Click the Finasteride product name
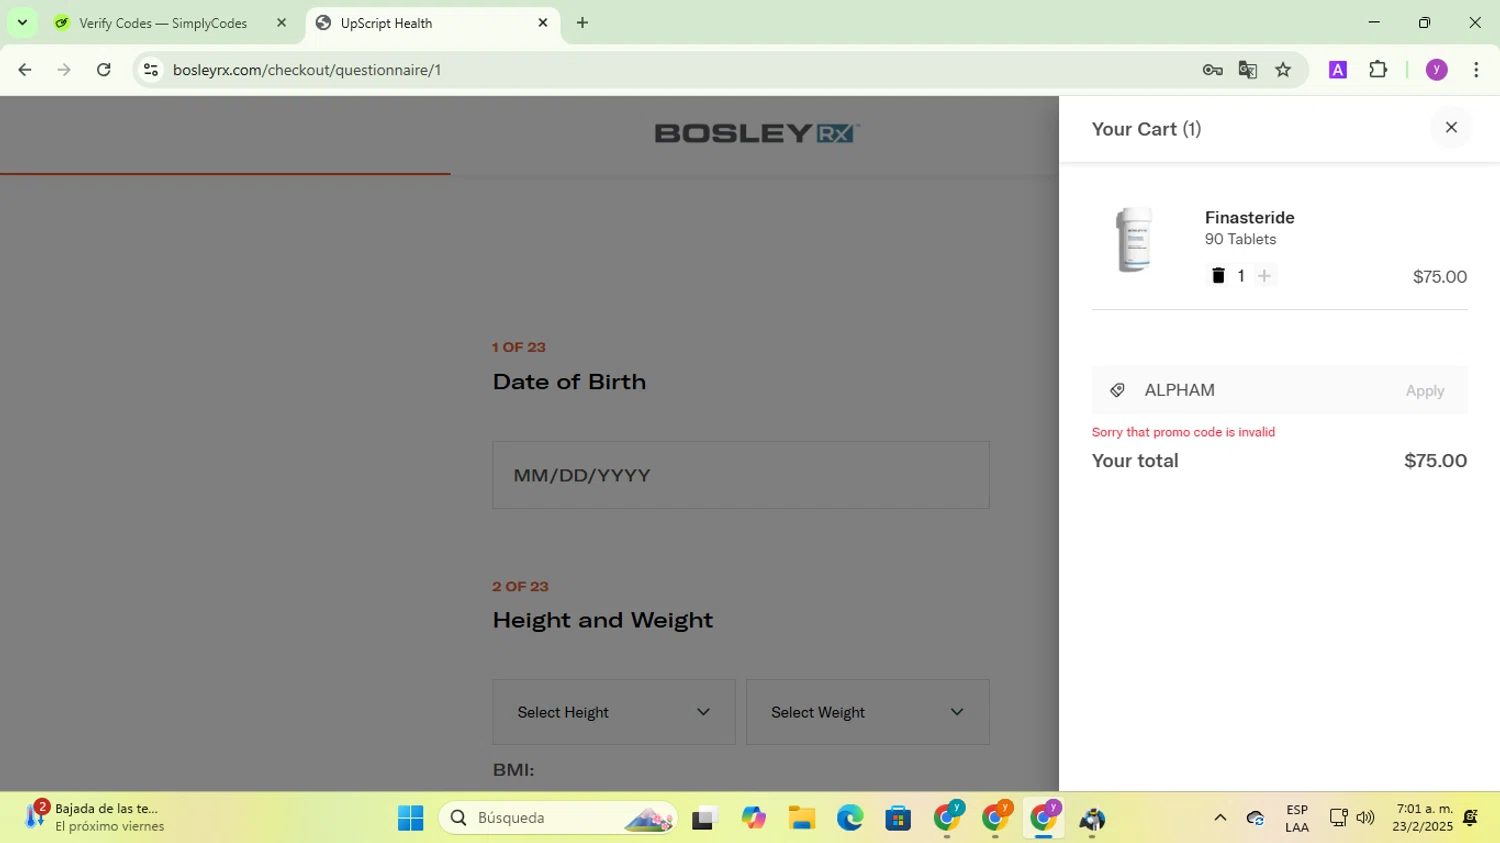The image size is (1500, 843). click(x=1249, y=218)
